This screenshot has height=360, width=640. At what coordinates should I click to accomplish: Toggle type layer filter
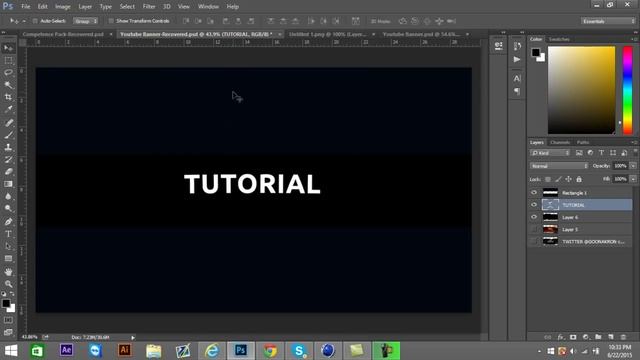click(601, 153)
